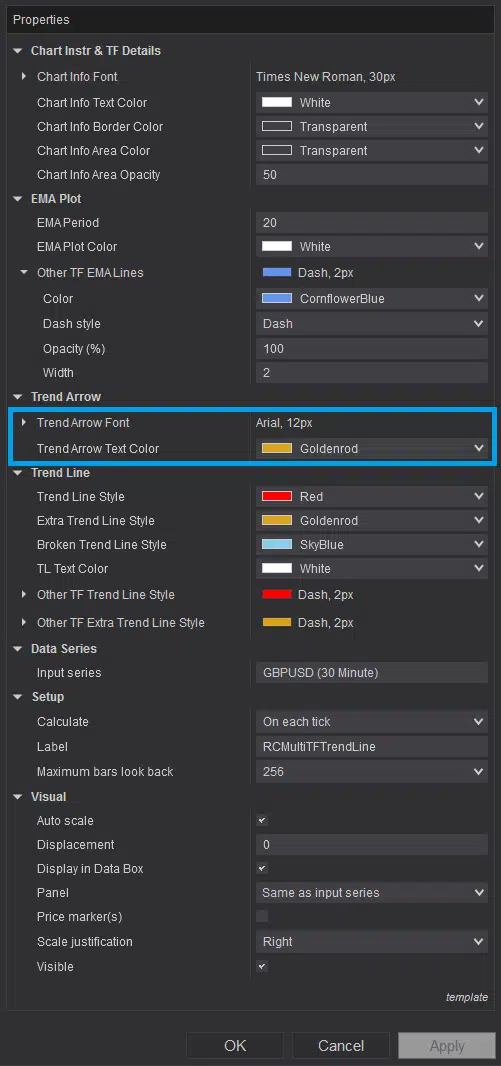501x1066 pixels.
Task: Collapse the Other TF EMA Lines group
Action: click(x=24, y=273)
